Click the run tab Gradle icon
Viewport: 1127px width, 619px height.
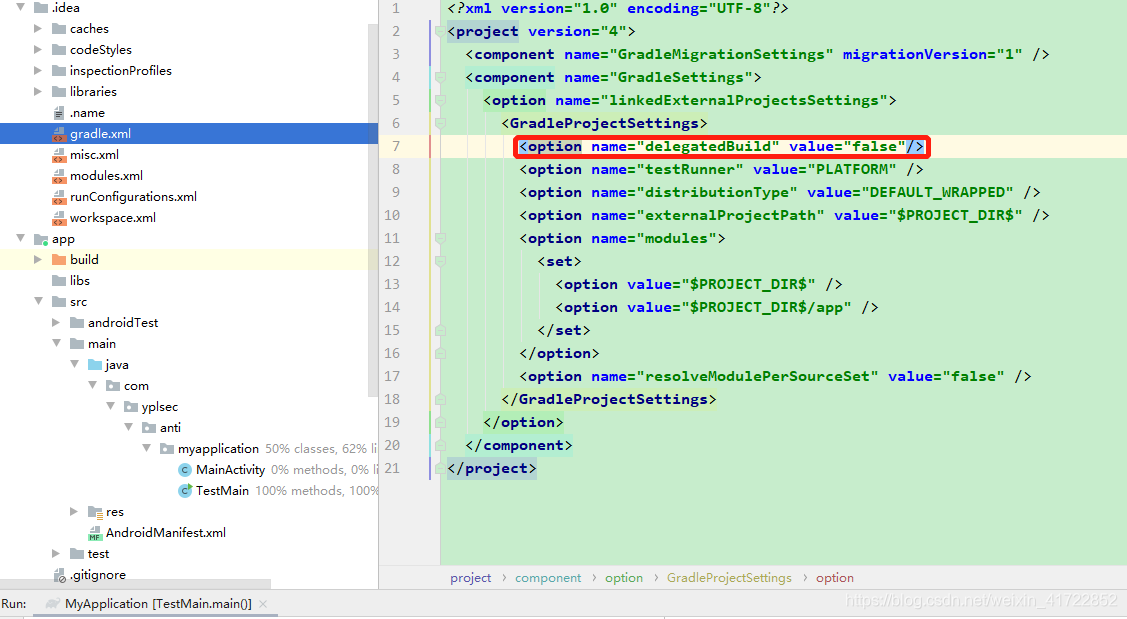pos(52,604)
